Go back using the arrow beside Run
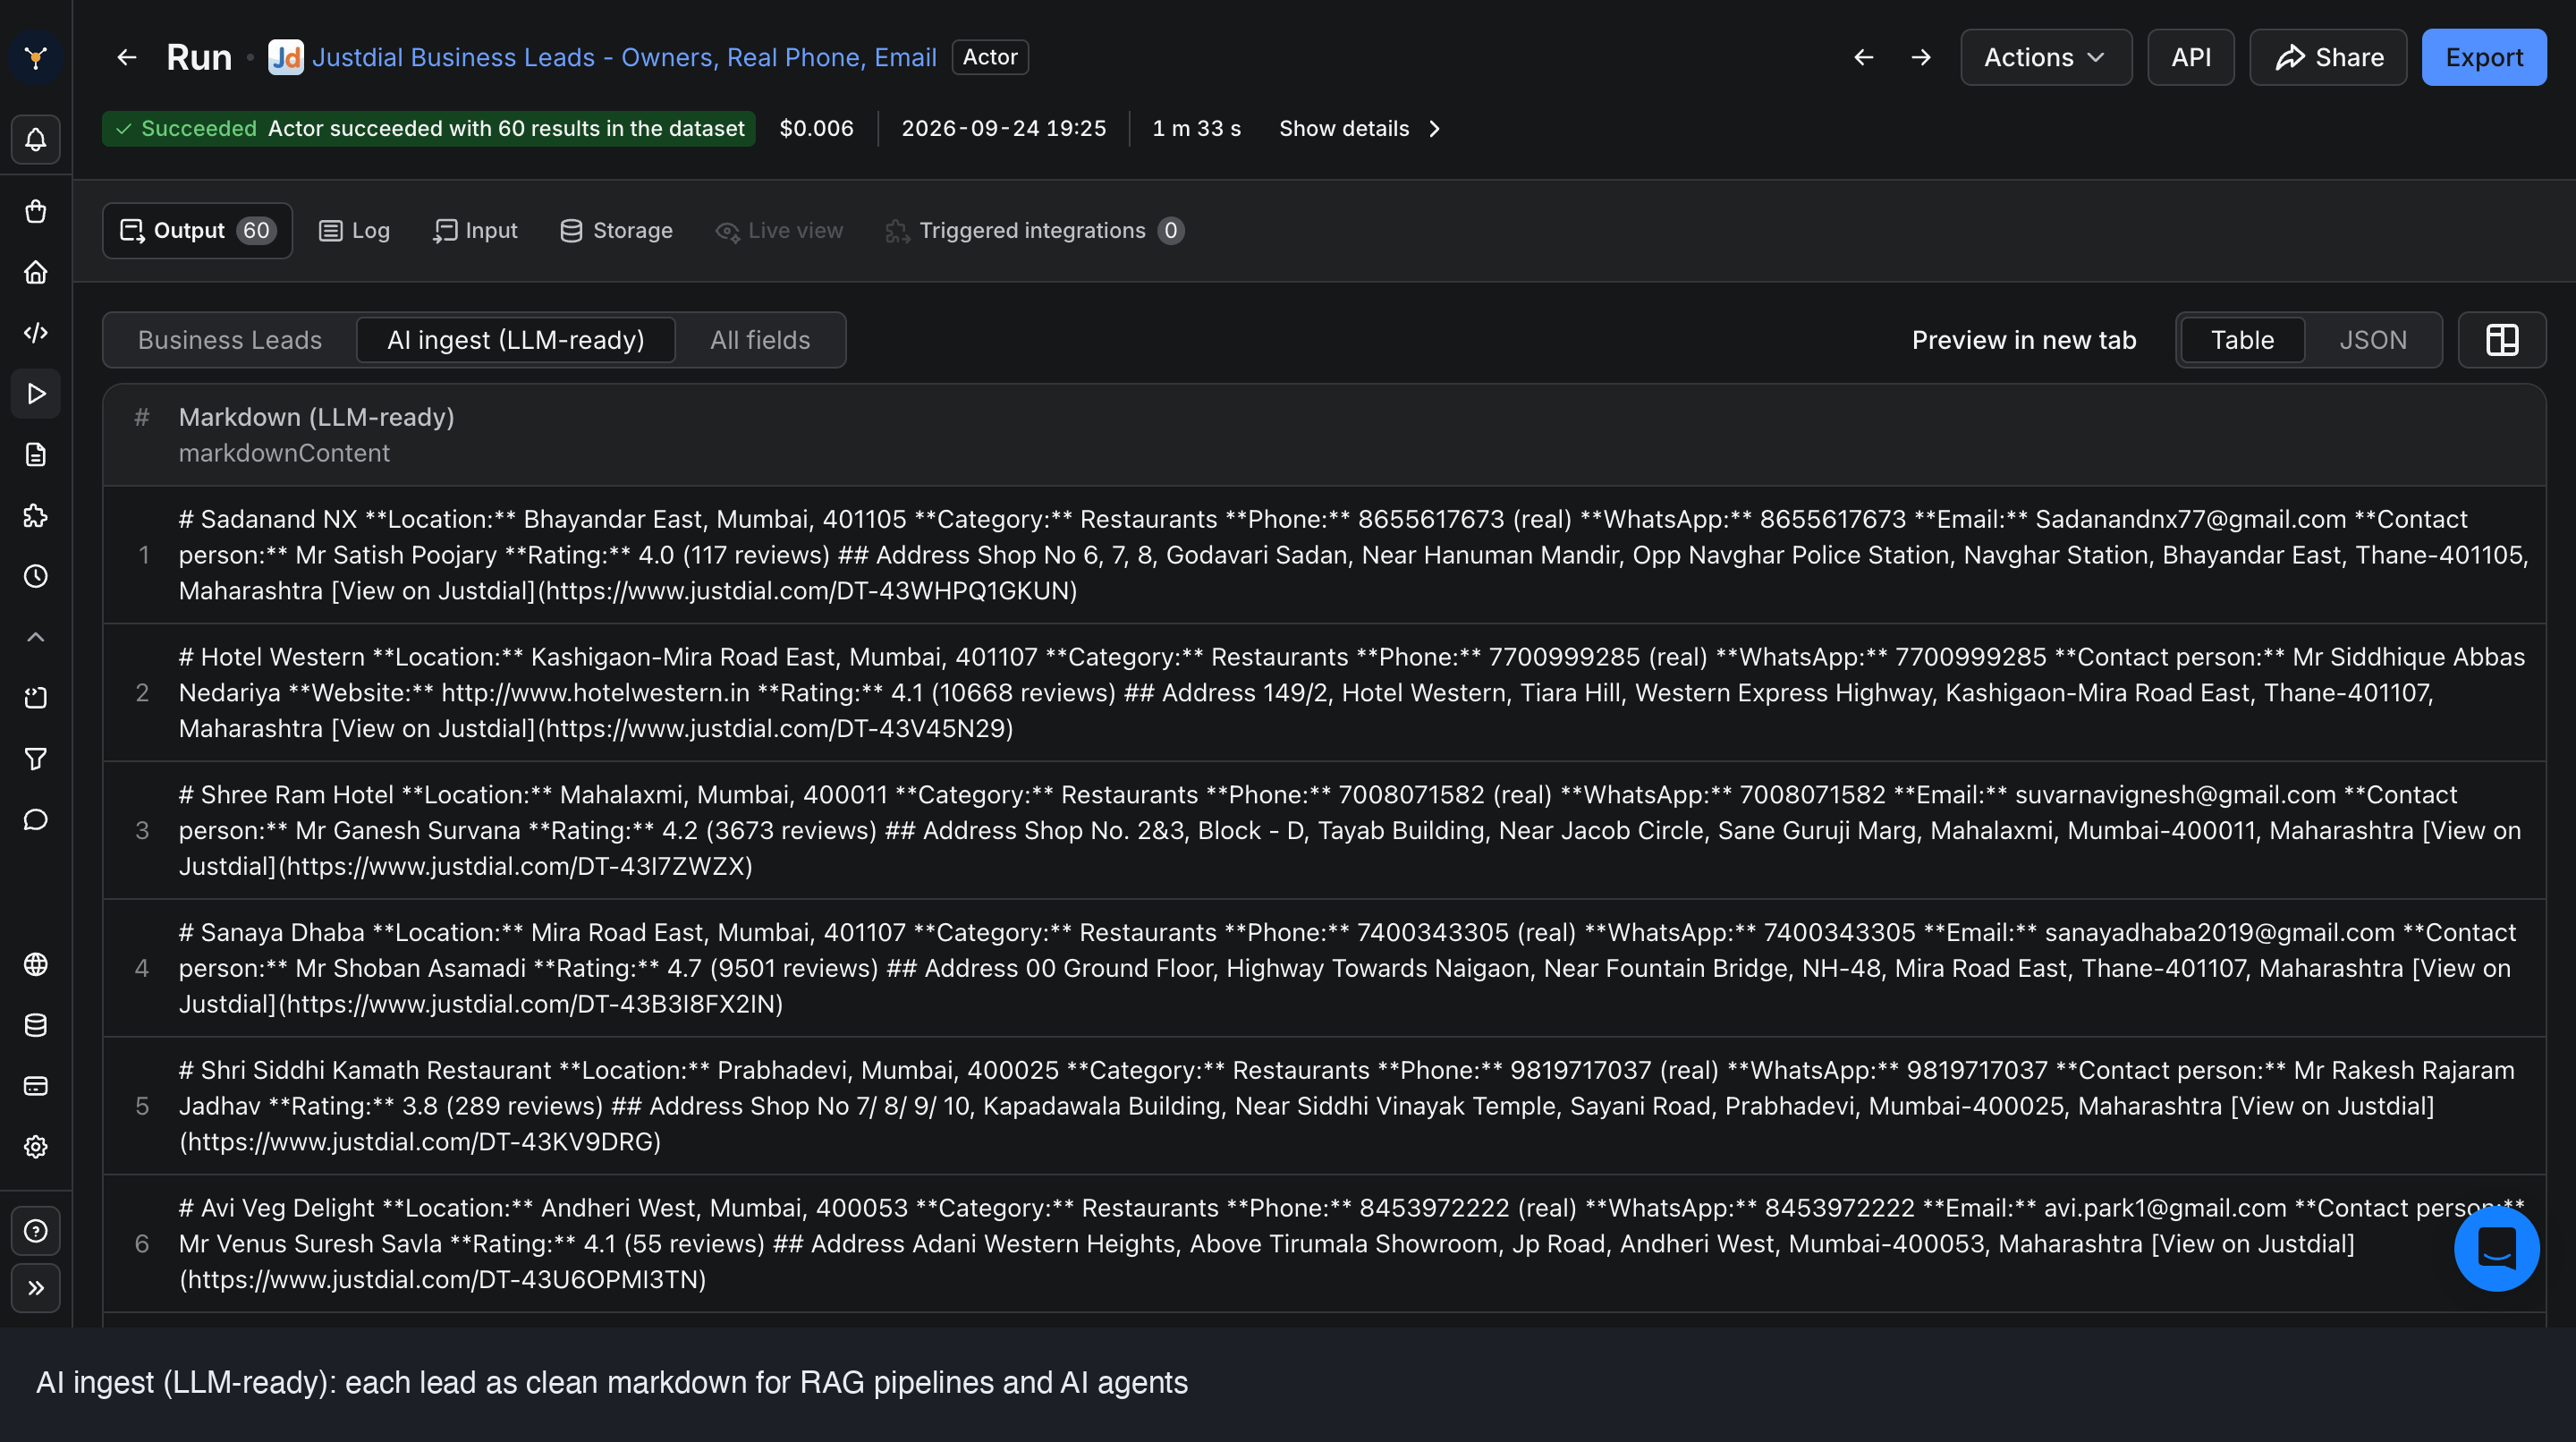The height and width of the screenshot is (1442, 2576). pos(126,57)
